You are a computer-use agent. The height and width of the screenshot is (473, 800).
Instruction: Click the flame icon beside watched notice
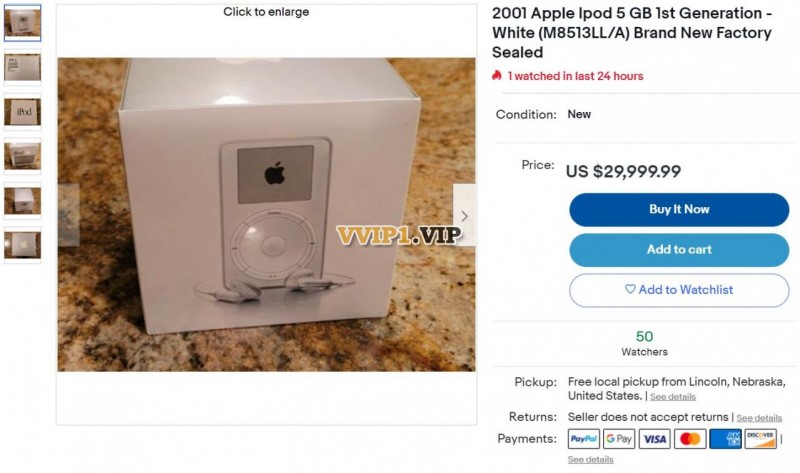496,76
